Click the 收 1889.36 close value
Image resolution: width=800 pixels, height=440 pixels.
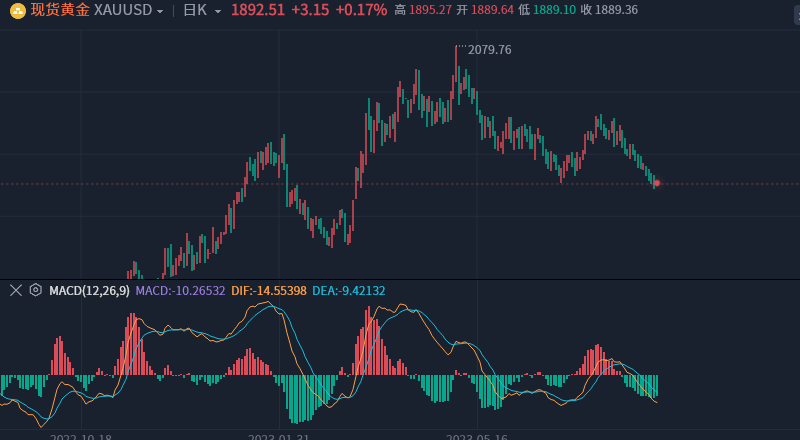[x=609, y=10]
